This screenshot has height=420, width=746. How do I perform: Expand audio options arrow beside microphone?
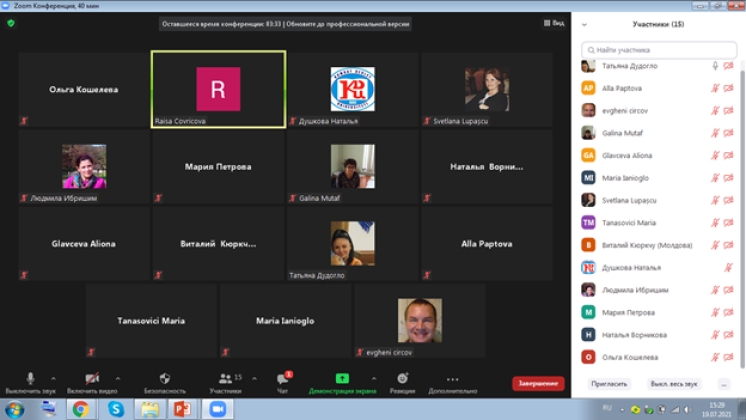point(53,379)
